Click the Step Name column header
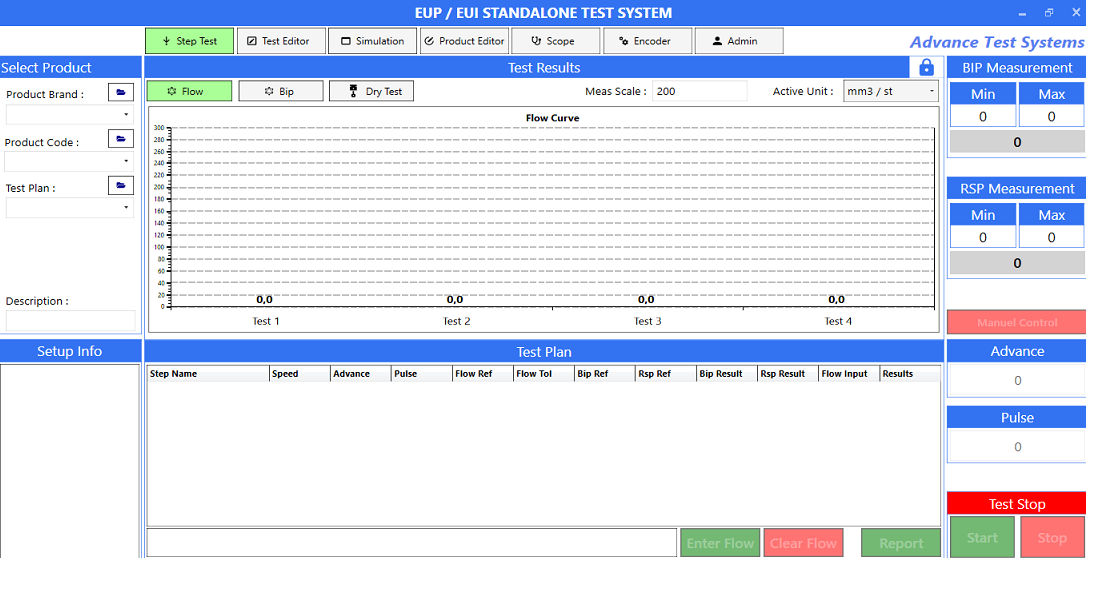The width and height of the screenshot is (1093, 615). [x=207, y=374]
